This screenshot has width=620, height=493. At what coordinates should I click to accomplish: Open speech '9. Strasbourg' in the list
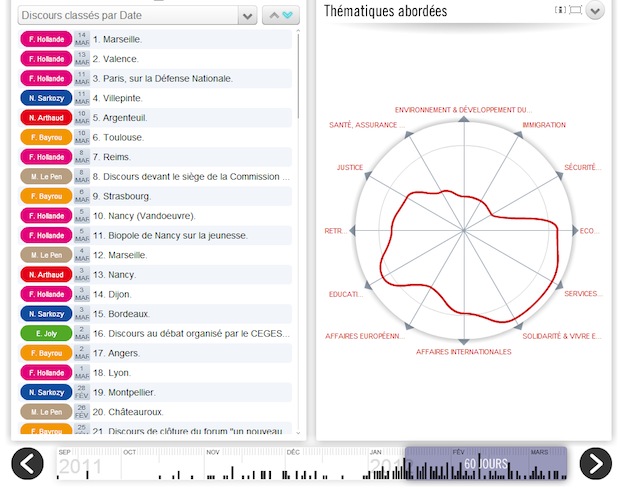click(x=122, y=196)
